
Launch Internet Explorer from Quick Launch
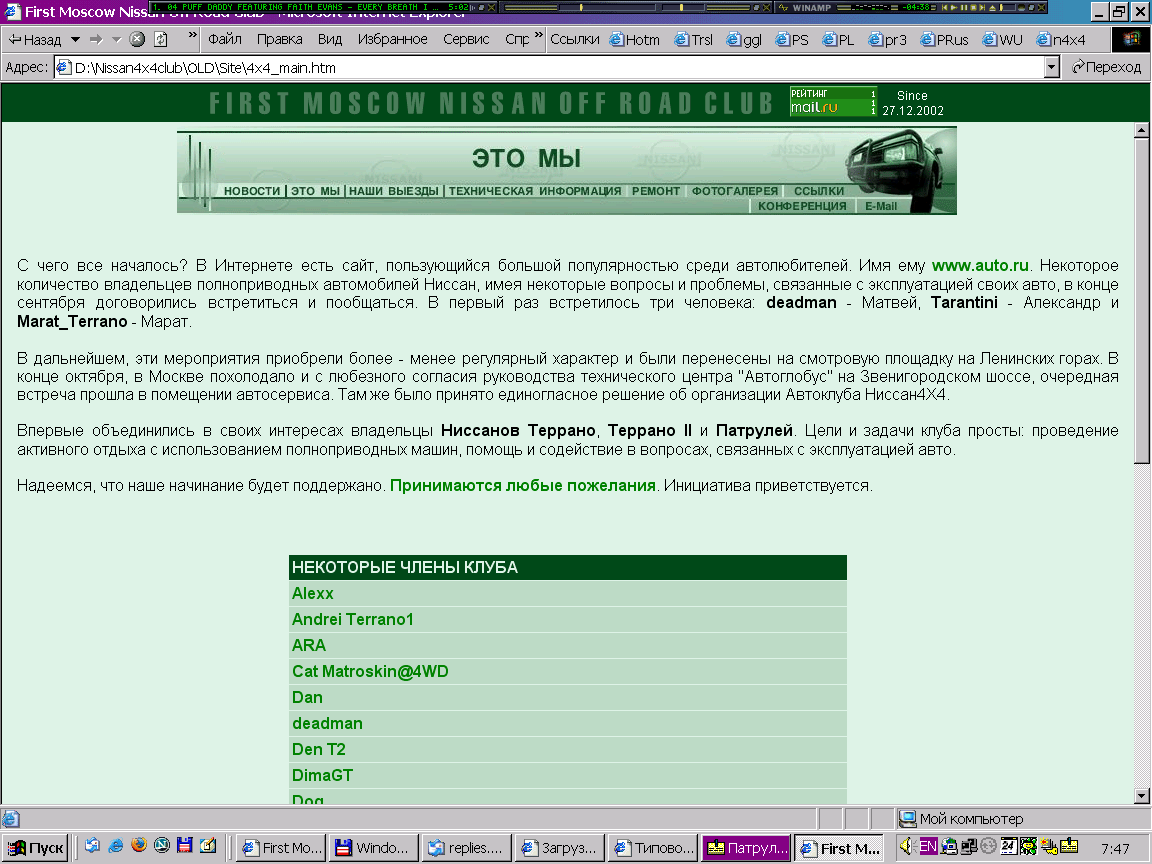coord(115,846)
